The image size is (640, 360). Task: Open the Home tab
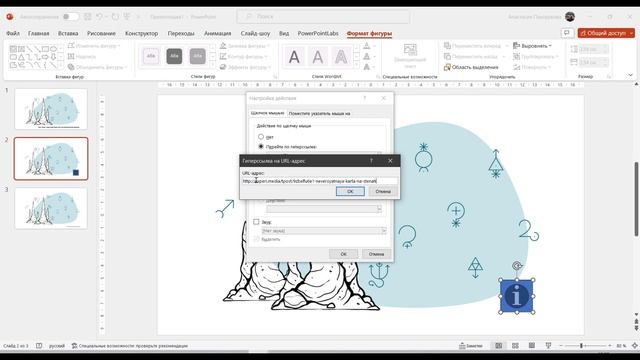pyautogui.click(x=38, y=33)
